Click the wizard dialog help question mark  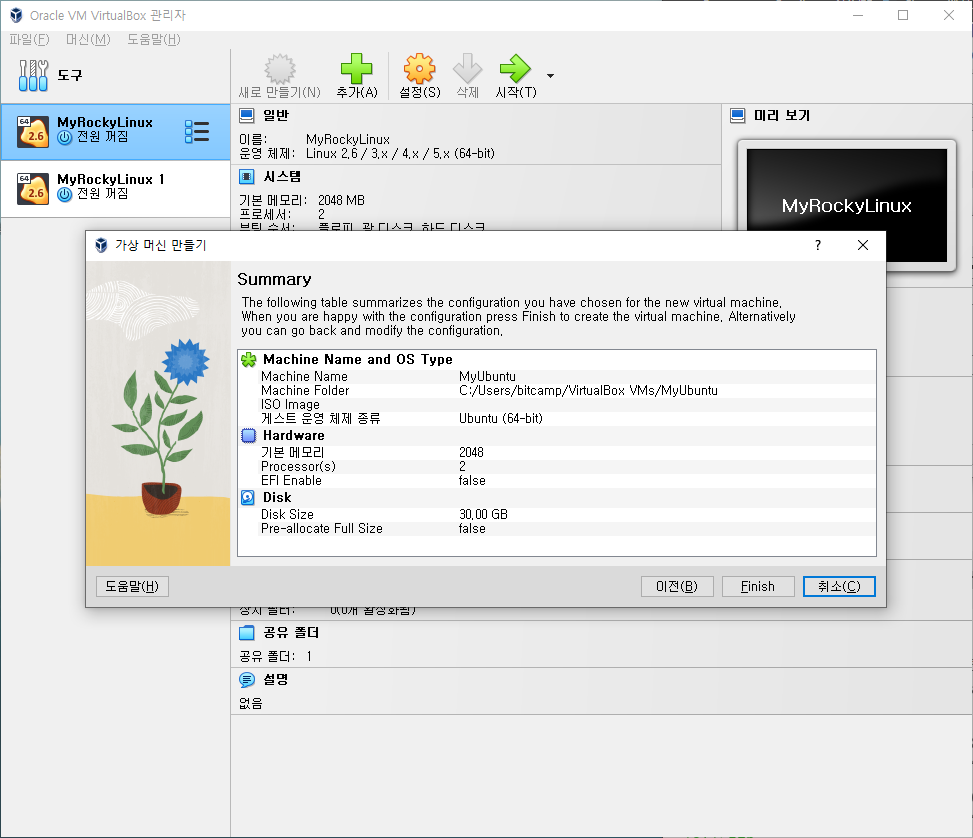(818, 245)
